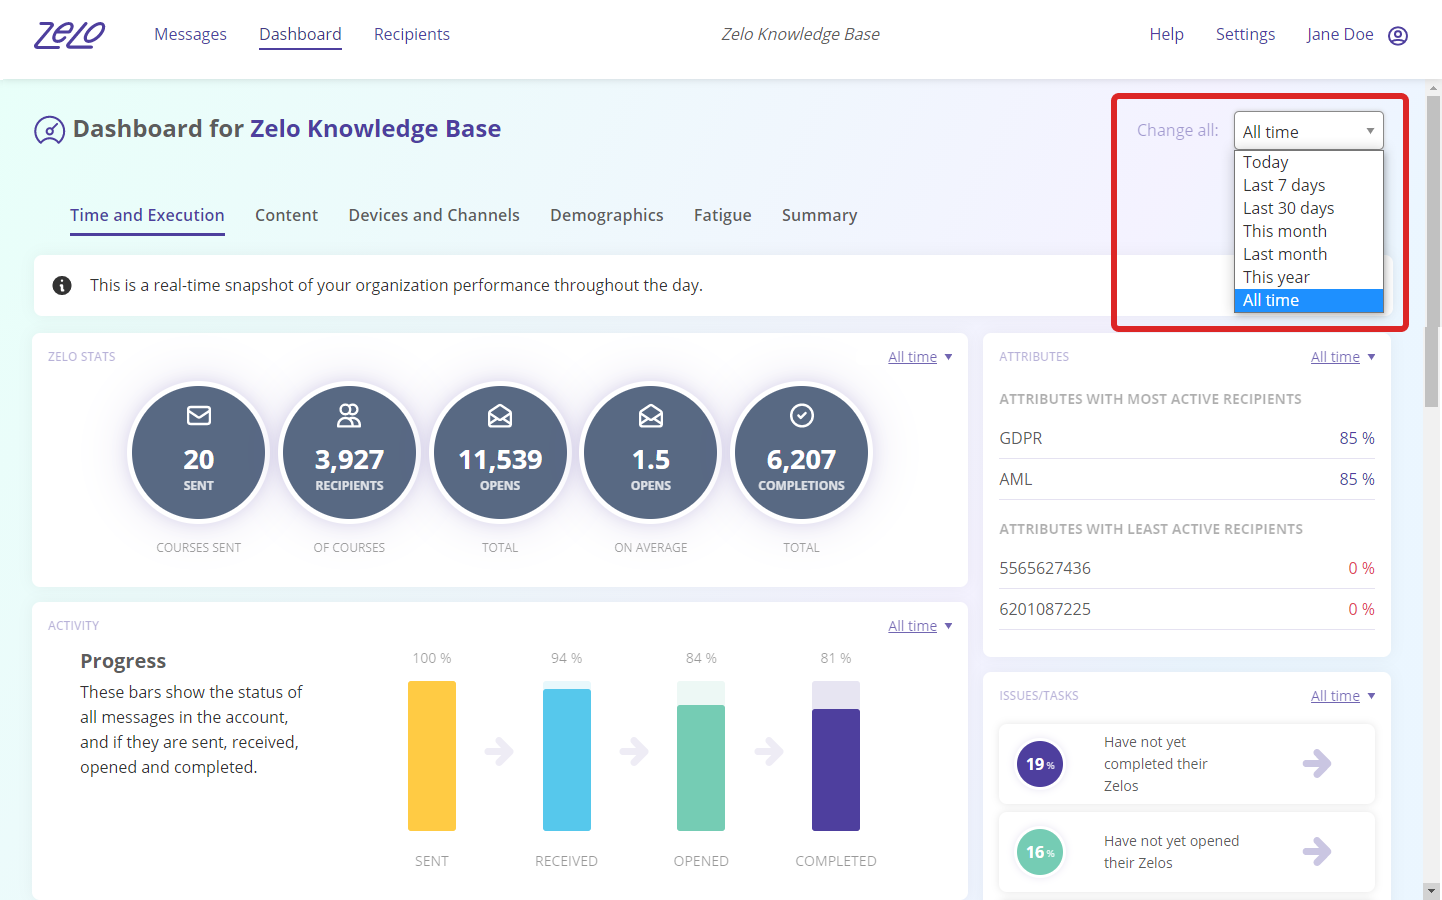Open the Settings link
1442x900 pixels.
1245,34
